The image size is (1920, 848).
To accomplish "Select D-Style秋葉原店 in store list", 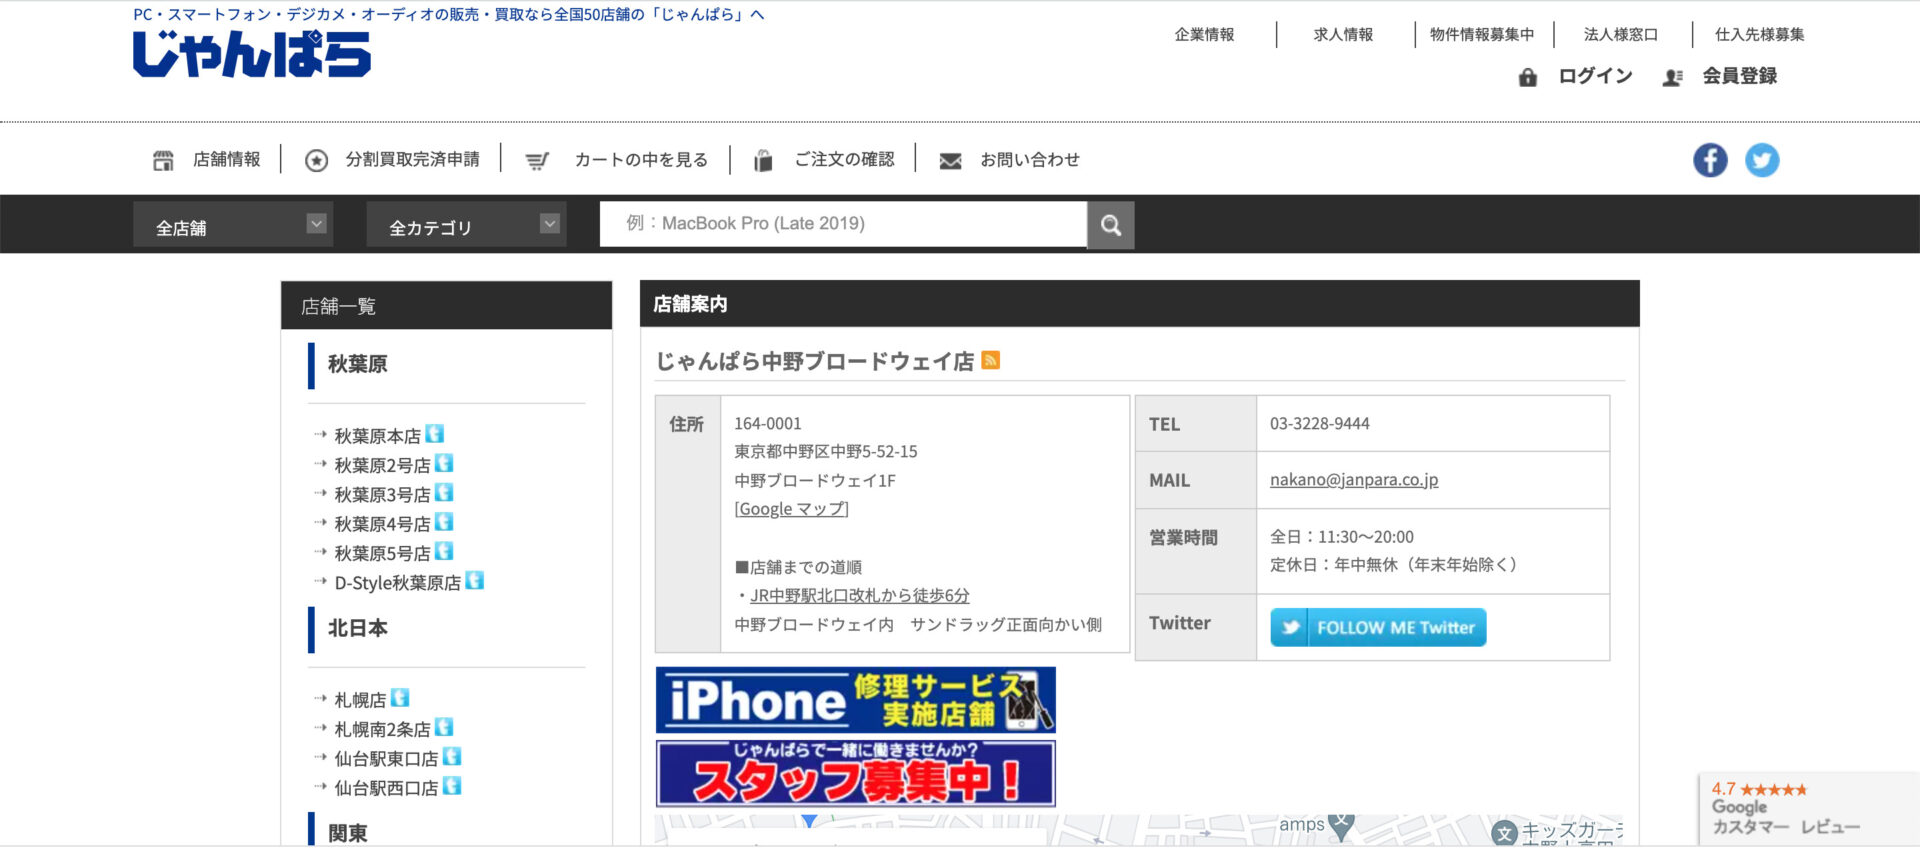I will (397, 582).
